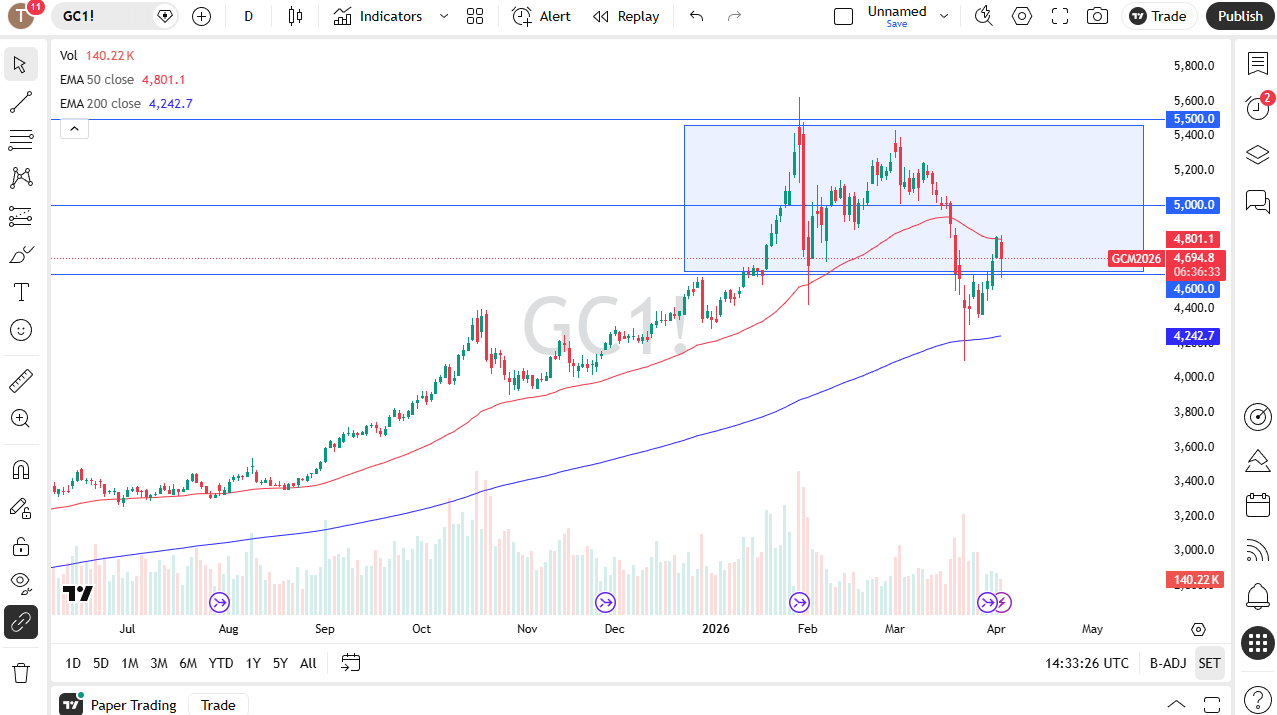Select the trend line drawing tool

[20, 102]
